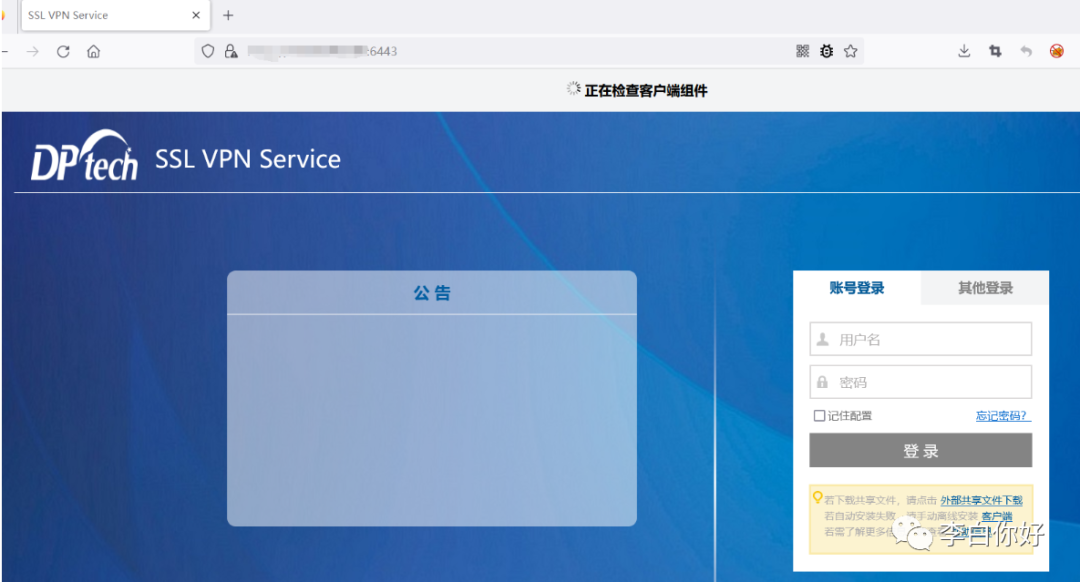
Task: Open the 忘记密码? link
Action: [x=1003, y=416]
